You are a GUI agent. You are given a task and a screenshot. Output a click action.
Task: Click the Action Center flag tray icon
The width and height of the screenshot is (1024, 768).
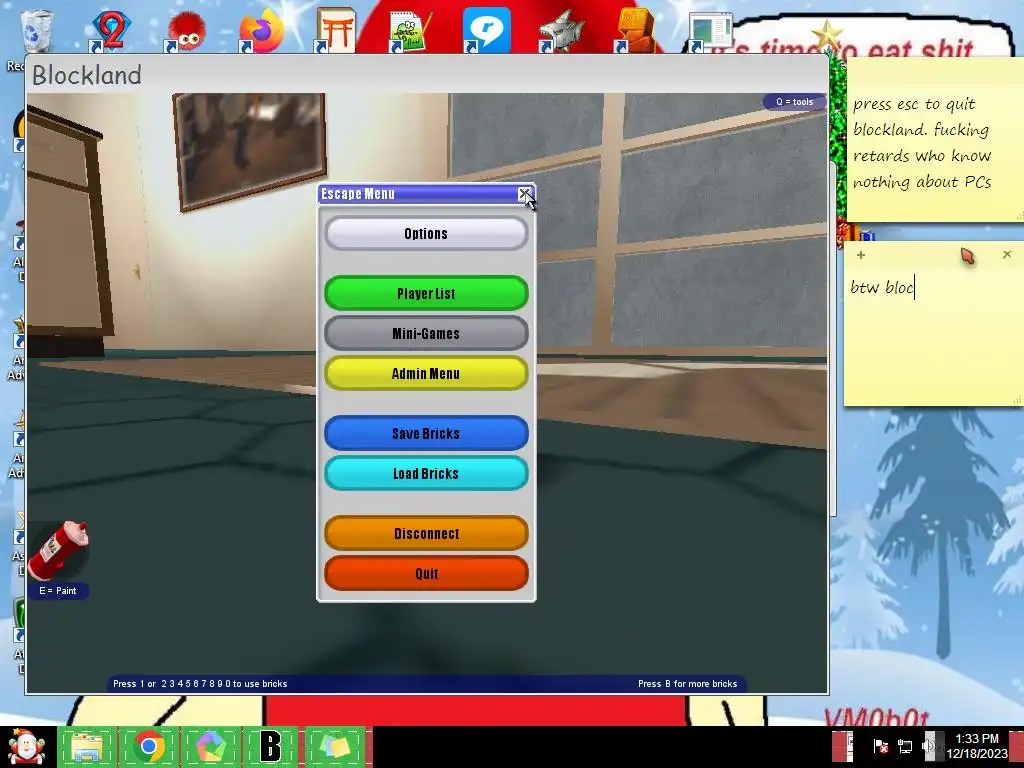pos(880,746)
